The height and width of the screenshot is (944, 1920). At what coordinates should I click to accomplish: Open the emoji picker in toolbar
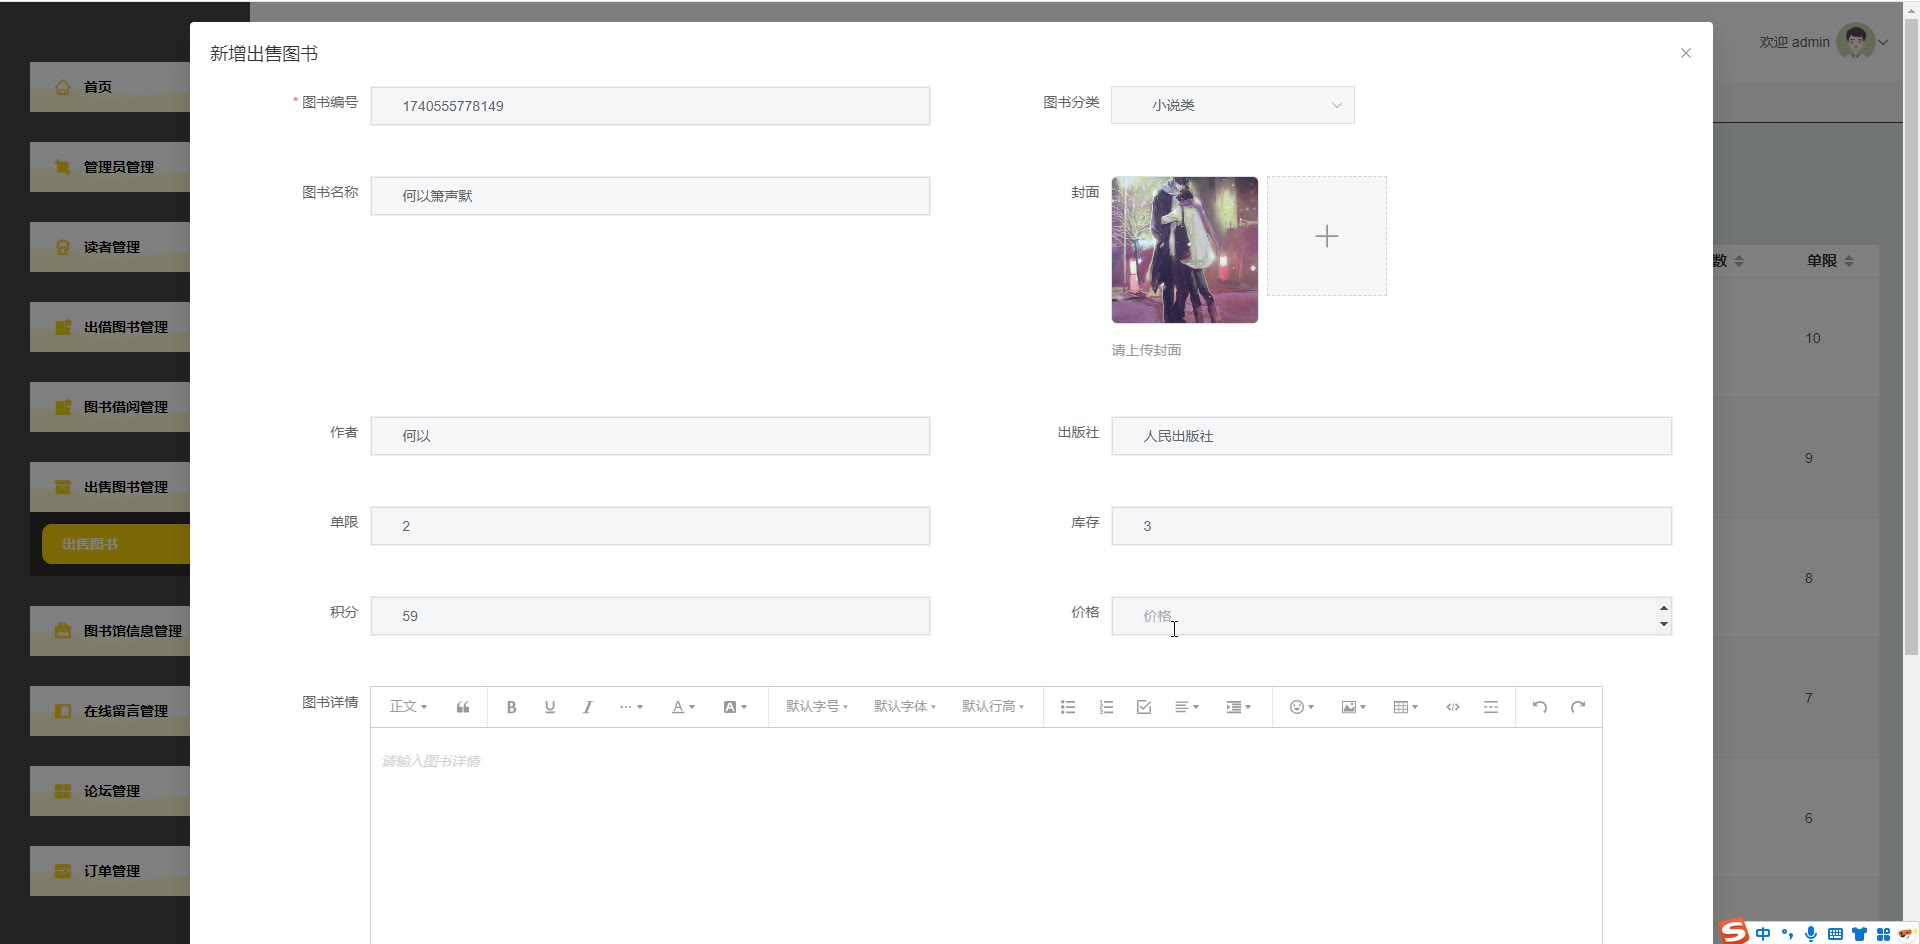[1302, 707]
